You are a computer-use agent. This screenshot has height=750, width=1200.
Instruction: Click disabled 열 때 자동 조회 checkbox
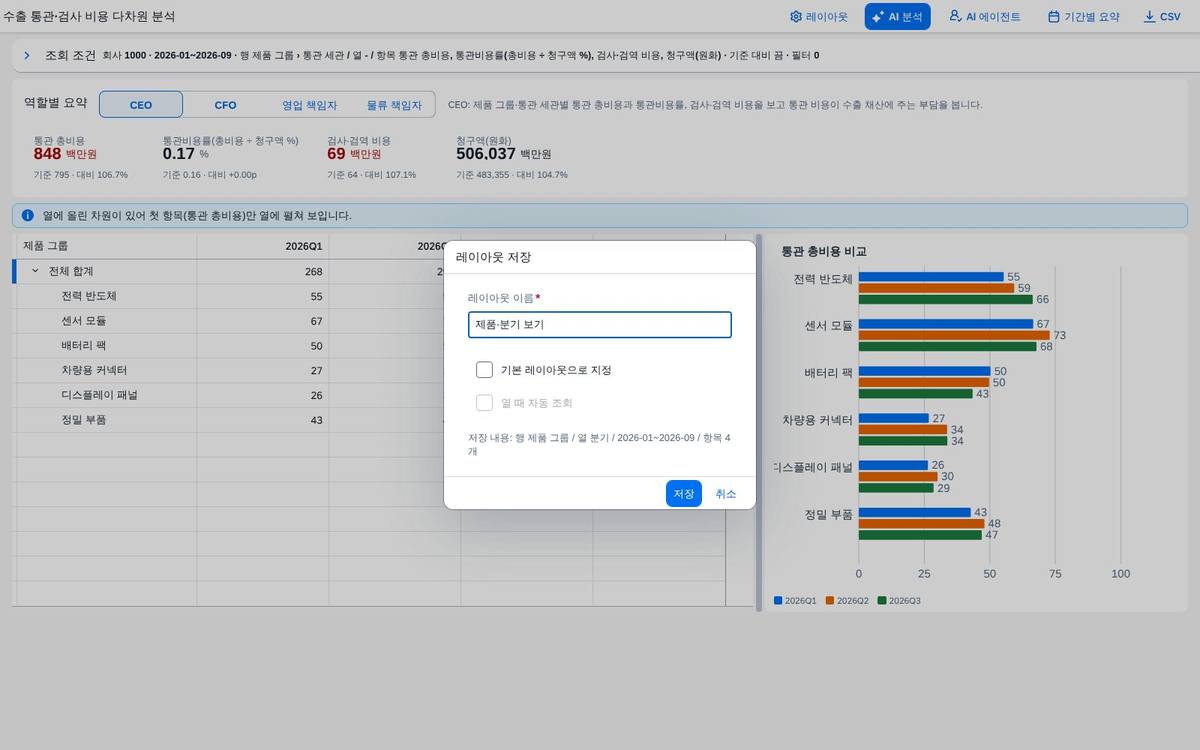point(485,403)
